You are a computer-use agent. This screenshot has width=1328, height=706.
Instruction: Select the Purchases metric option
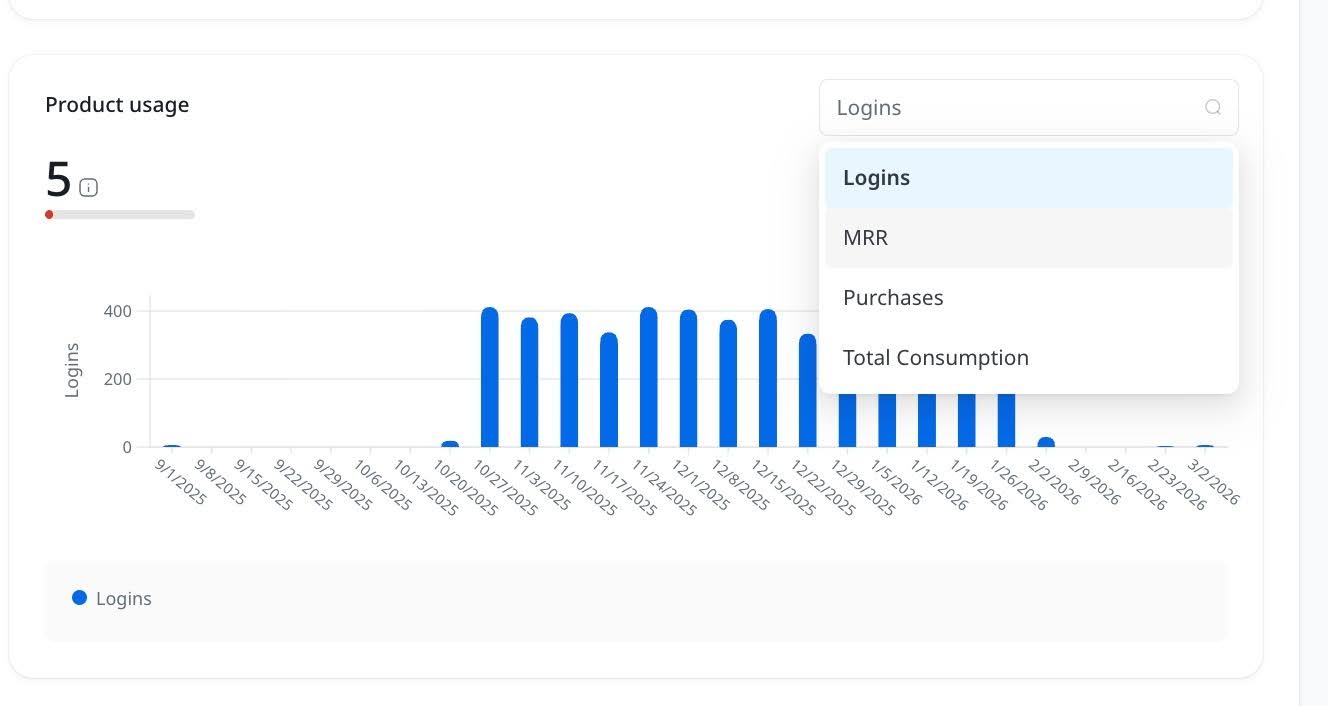(893, 297)
